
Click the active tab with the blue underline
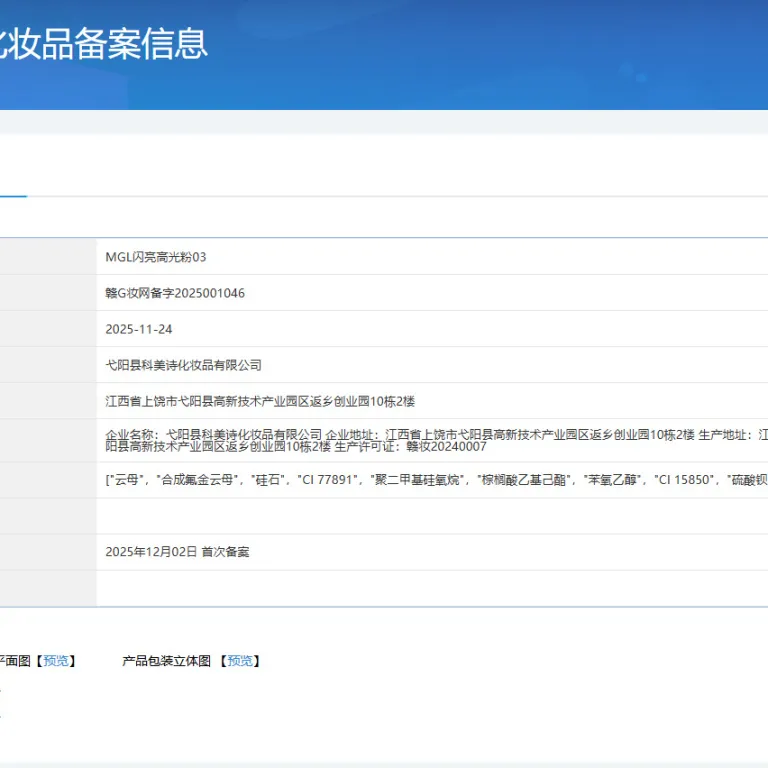pos(13,186)
